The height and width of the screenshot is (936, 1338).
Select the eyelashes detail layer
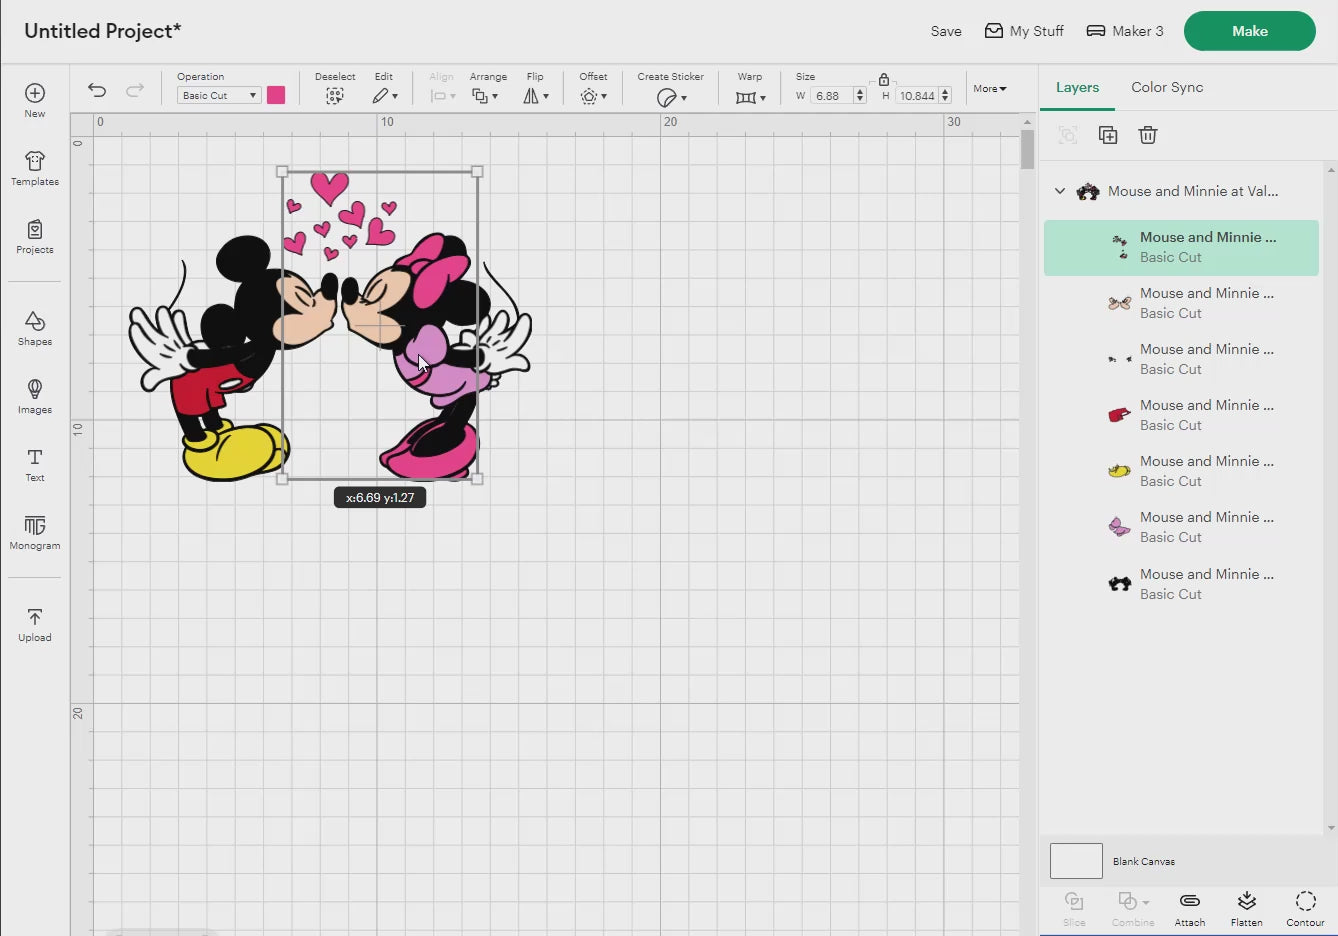(1181, 359)
